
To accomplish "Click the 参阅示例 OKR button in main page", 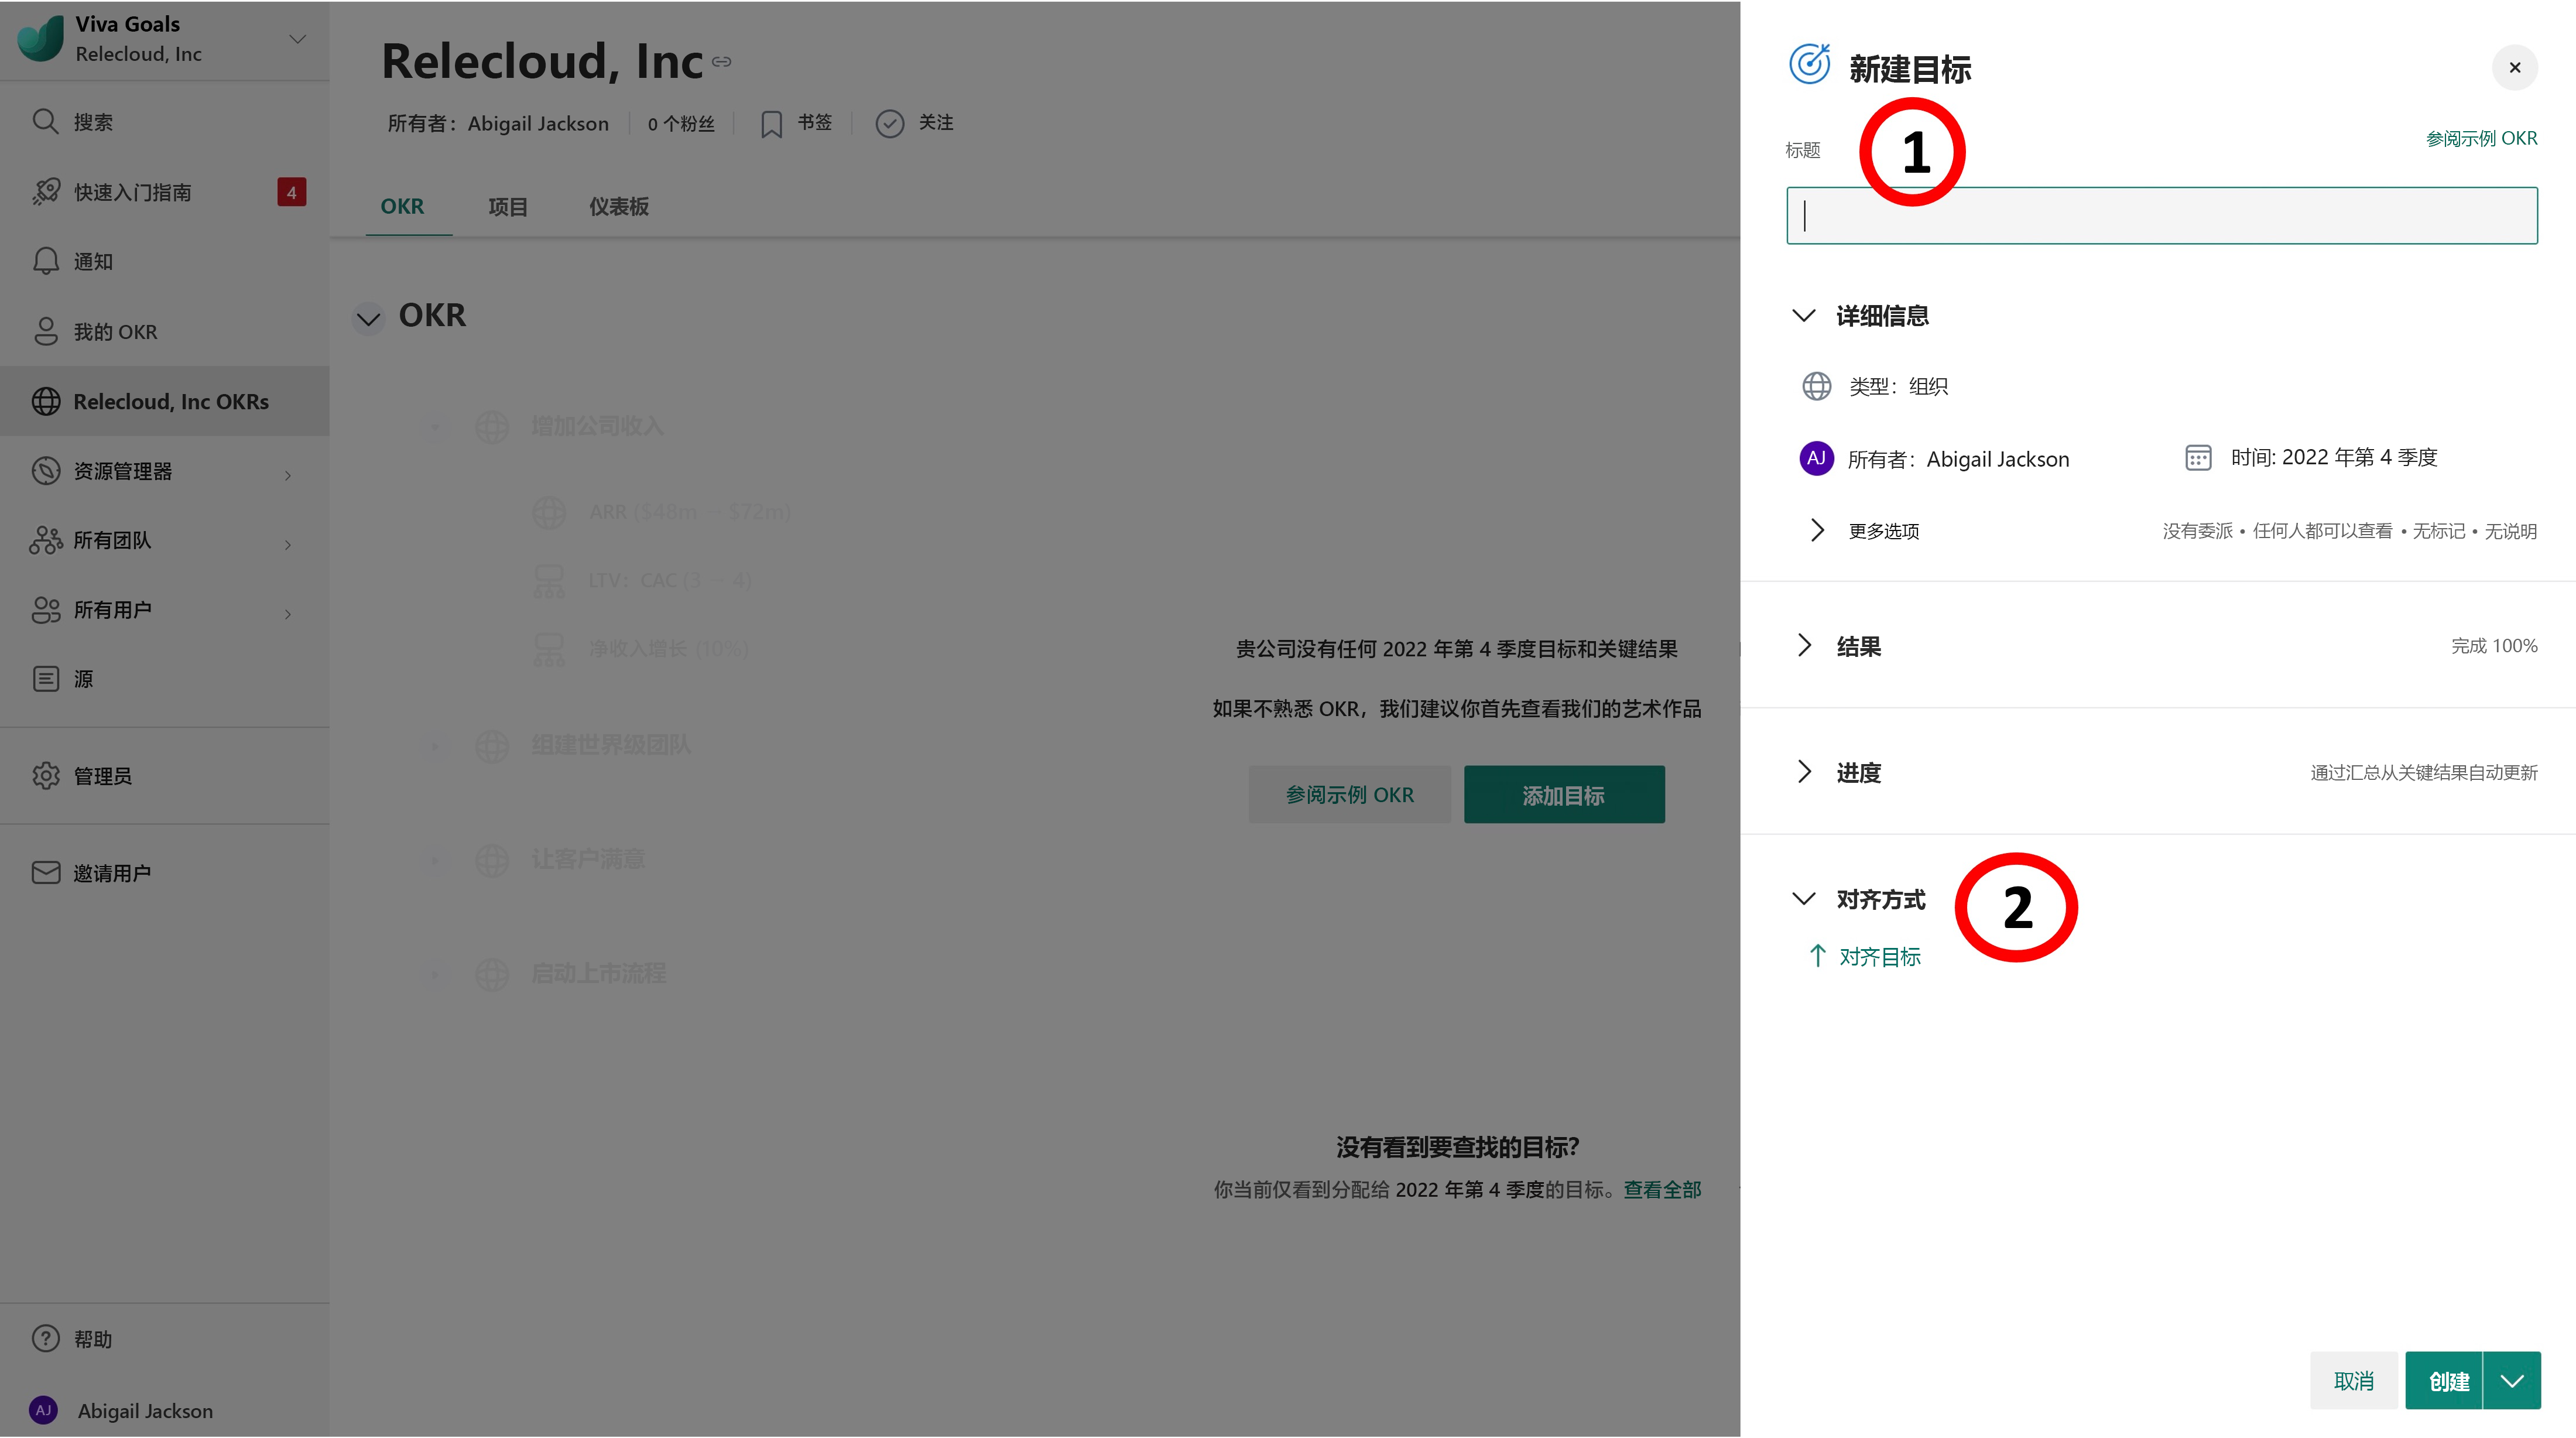I will coord(1349,794).
